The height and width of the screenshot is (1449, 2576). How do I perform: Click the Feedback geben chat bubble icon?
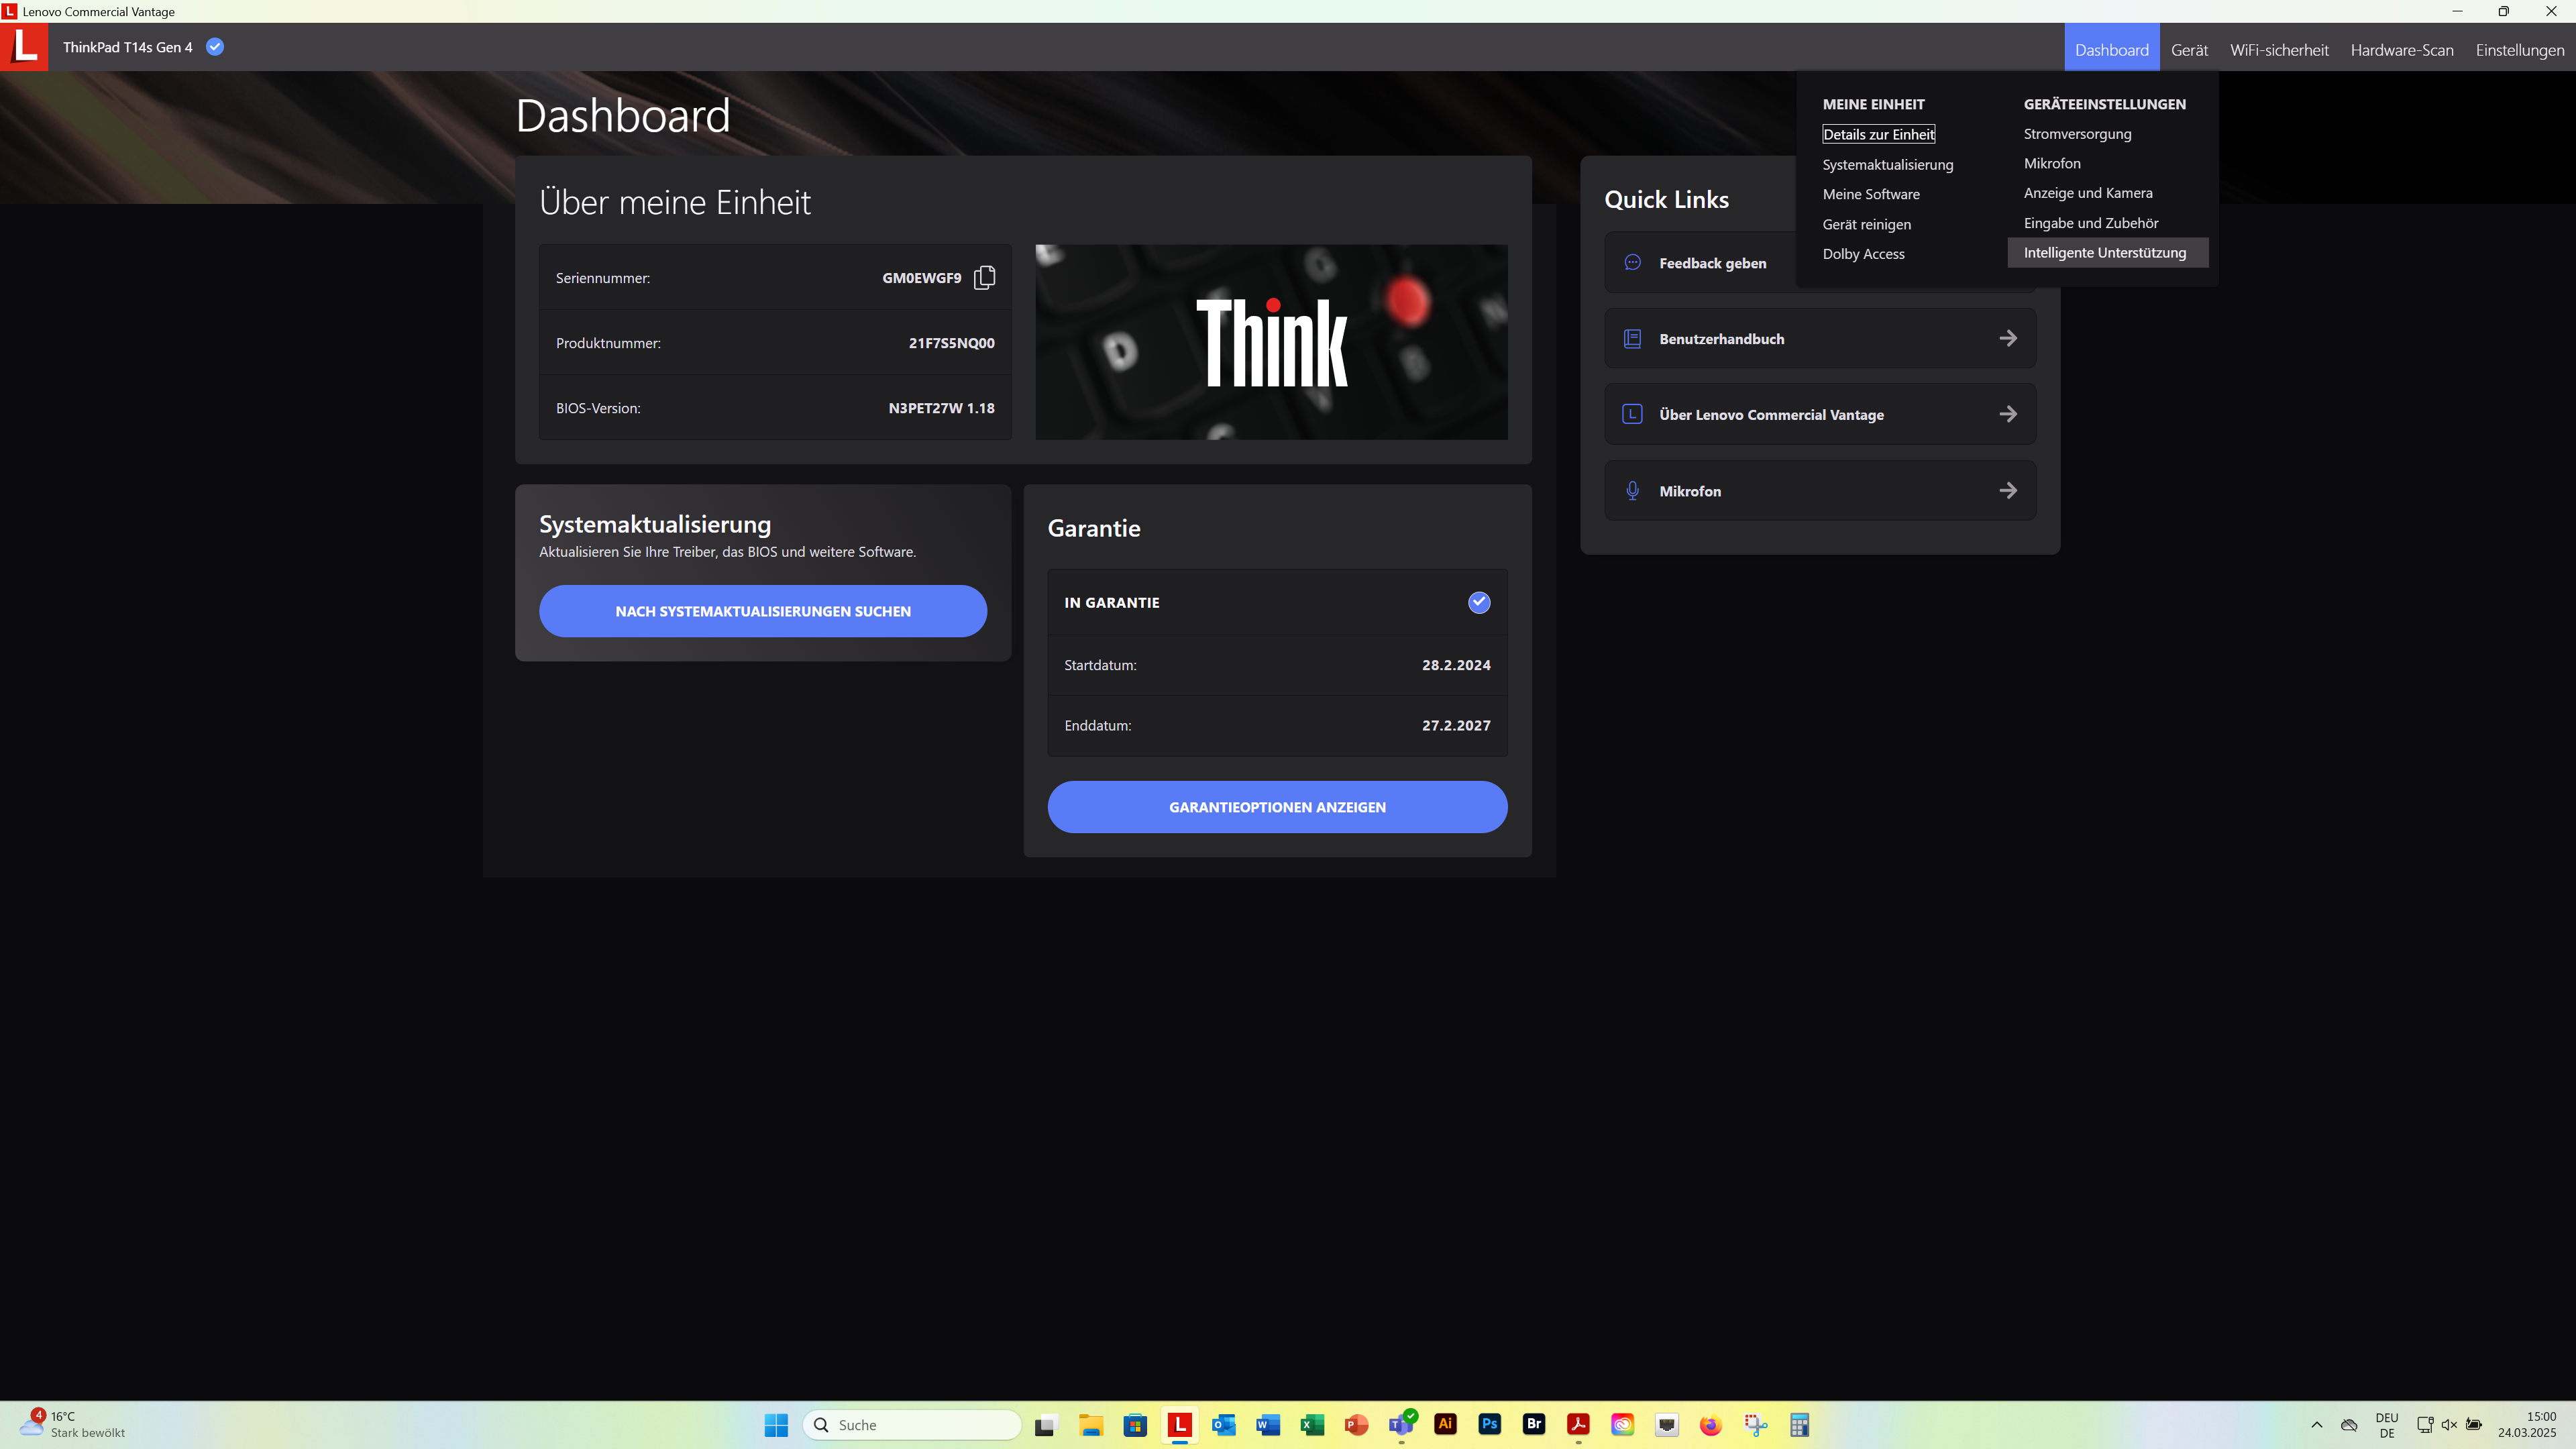[x=1632, y=262]
